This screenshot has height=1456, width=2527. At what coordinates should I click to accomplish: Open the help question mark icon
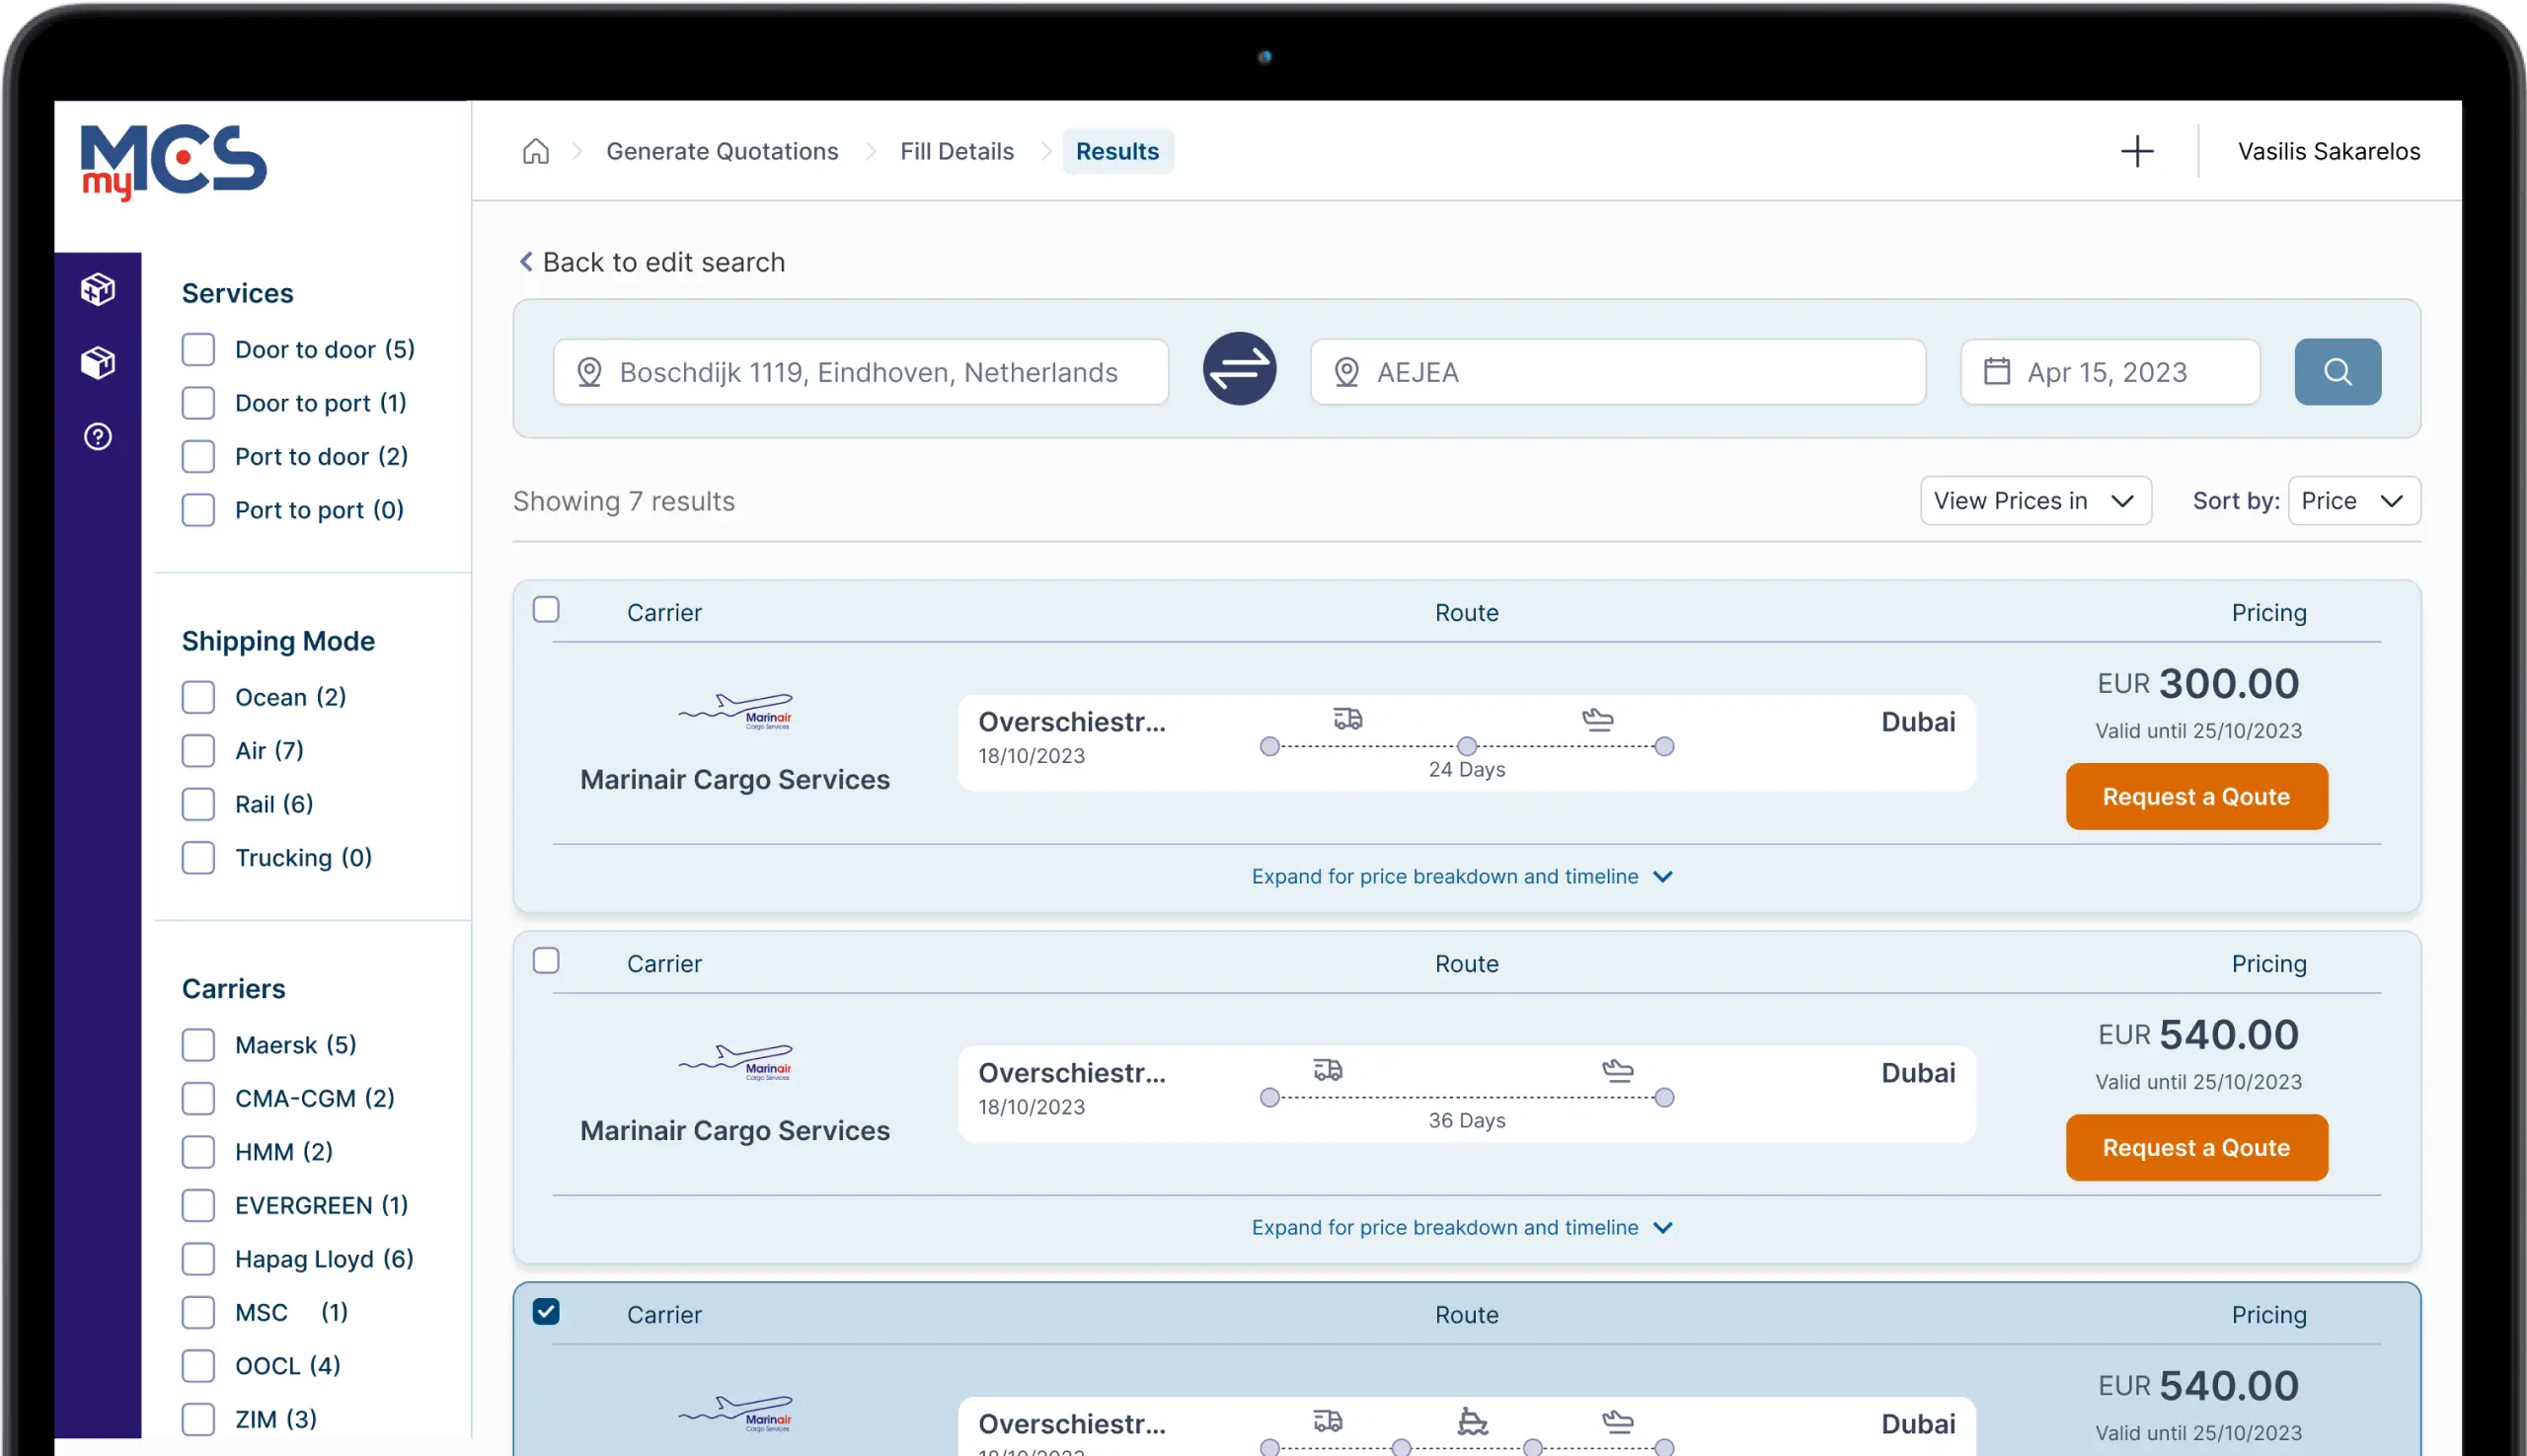pyautogui.click(x=98, y=437)
